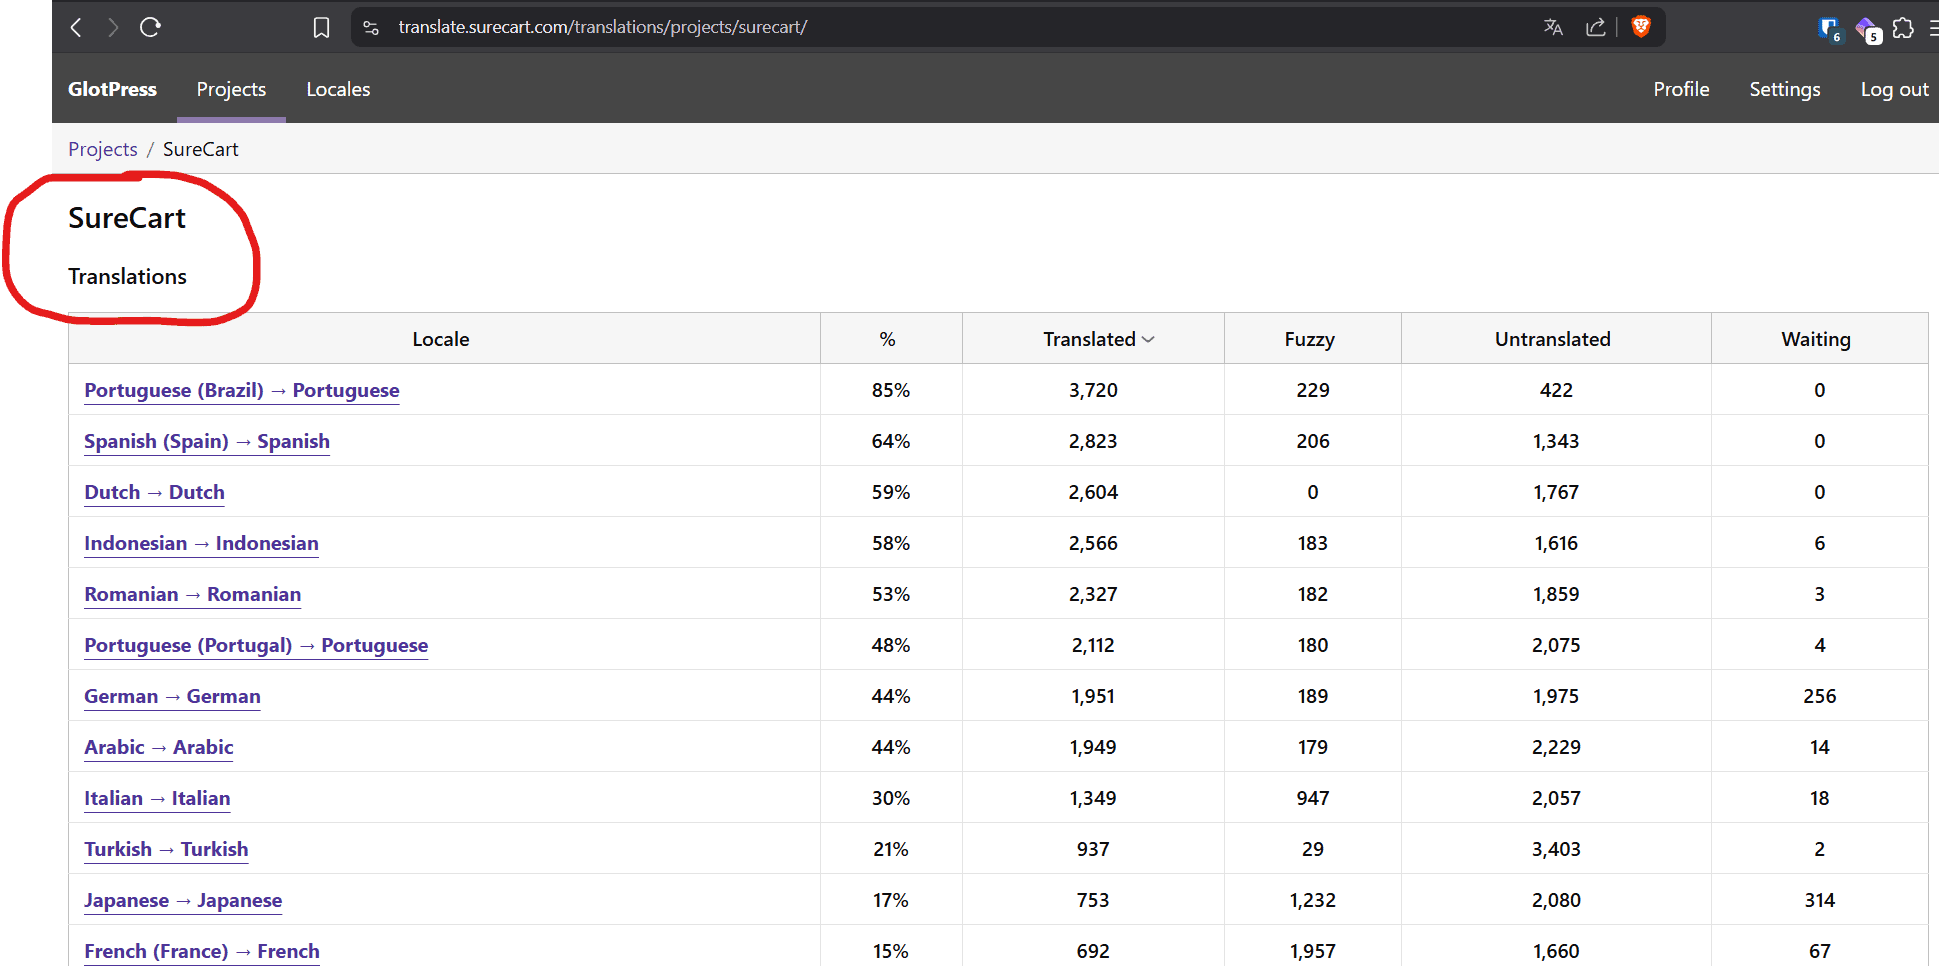Open the shield extension showing badge 6

click(1828, 28)
